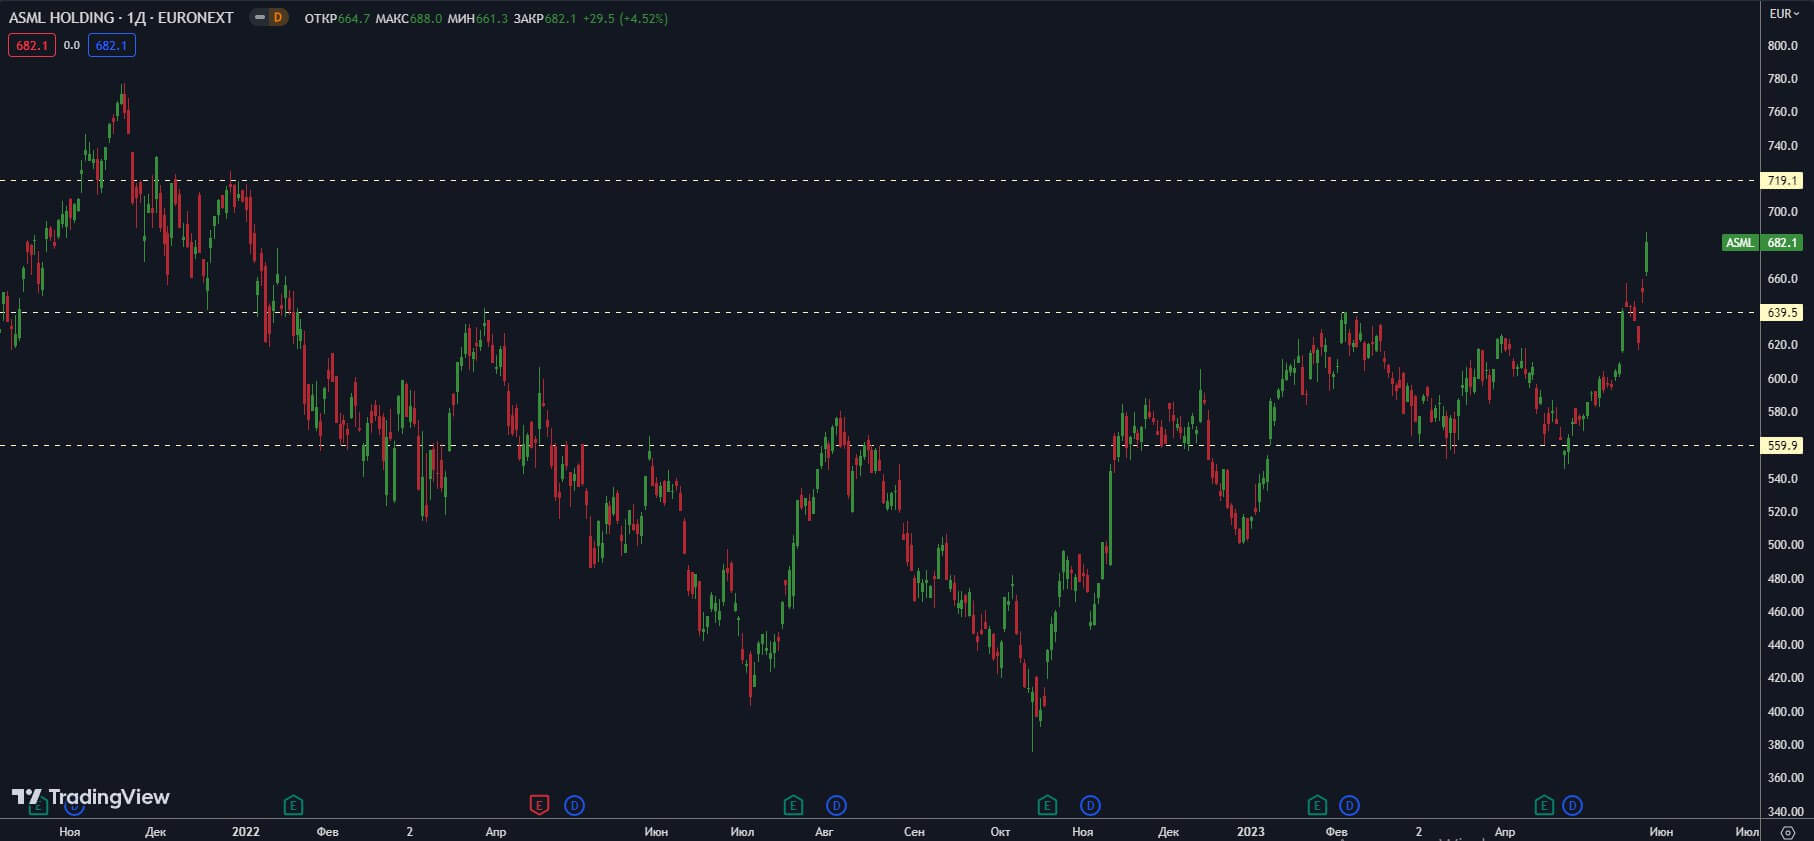Open the November 2022 dividend D marker
This screenshot has width=1814, height=841.
(x=1090, y=805)
